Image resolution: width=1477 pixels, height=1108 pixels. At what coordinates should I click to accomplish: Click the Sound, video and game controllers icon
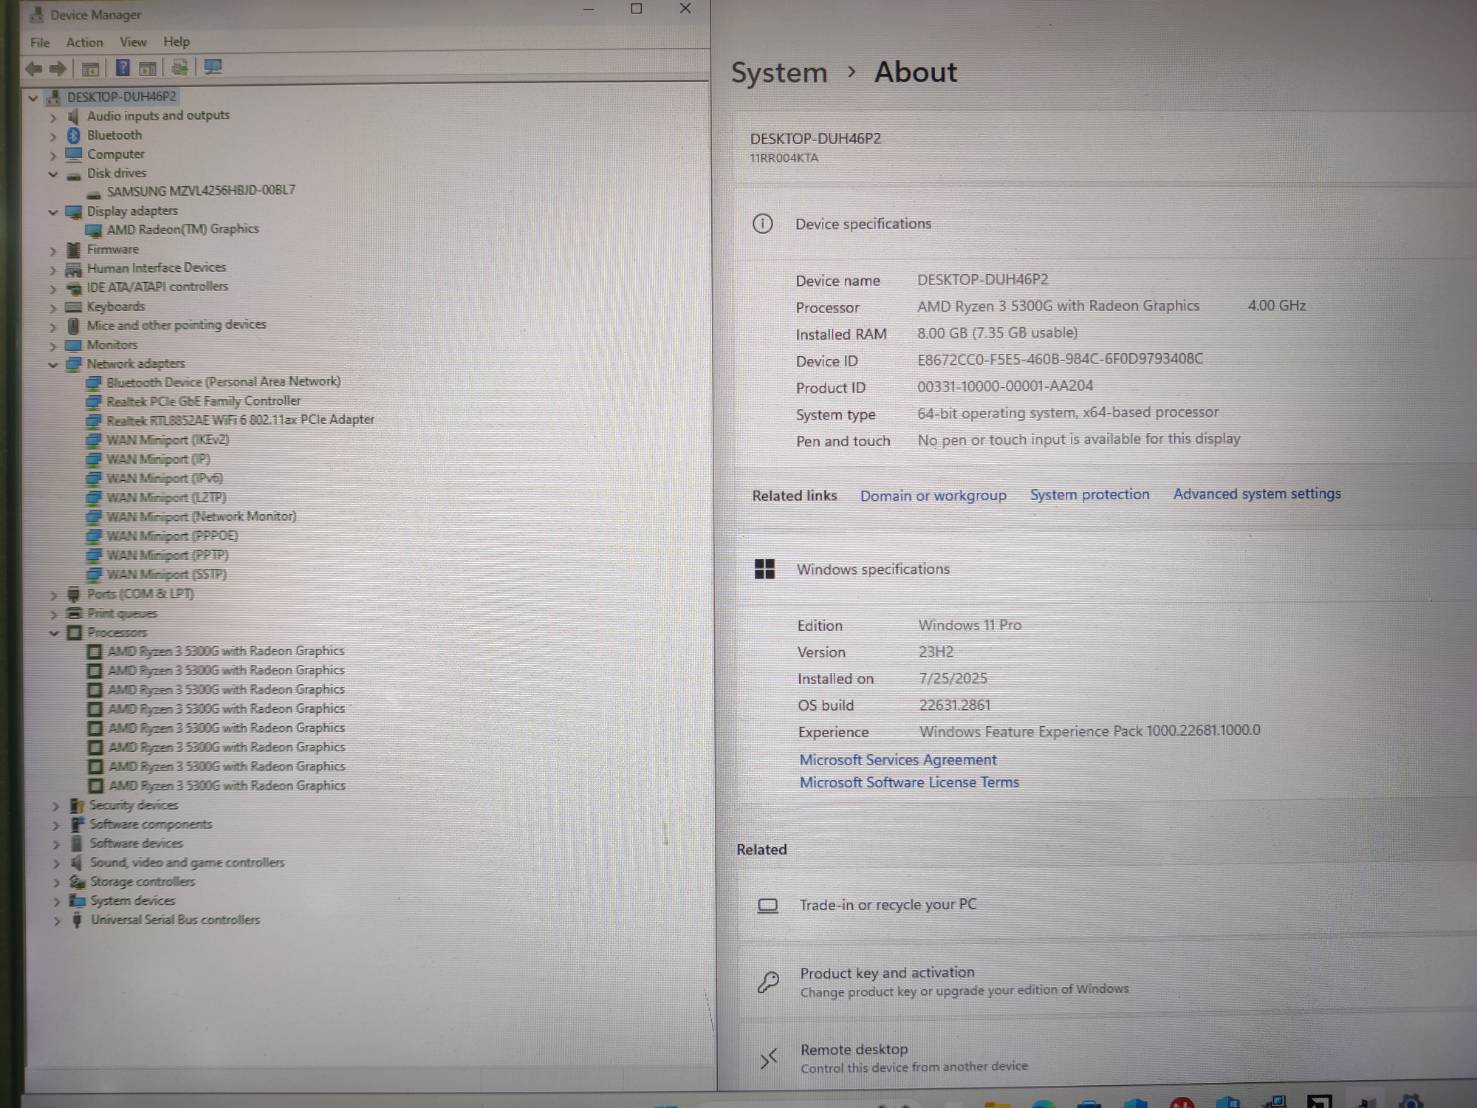[x=76, y=863]
